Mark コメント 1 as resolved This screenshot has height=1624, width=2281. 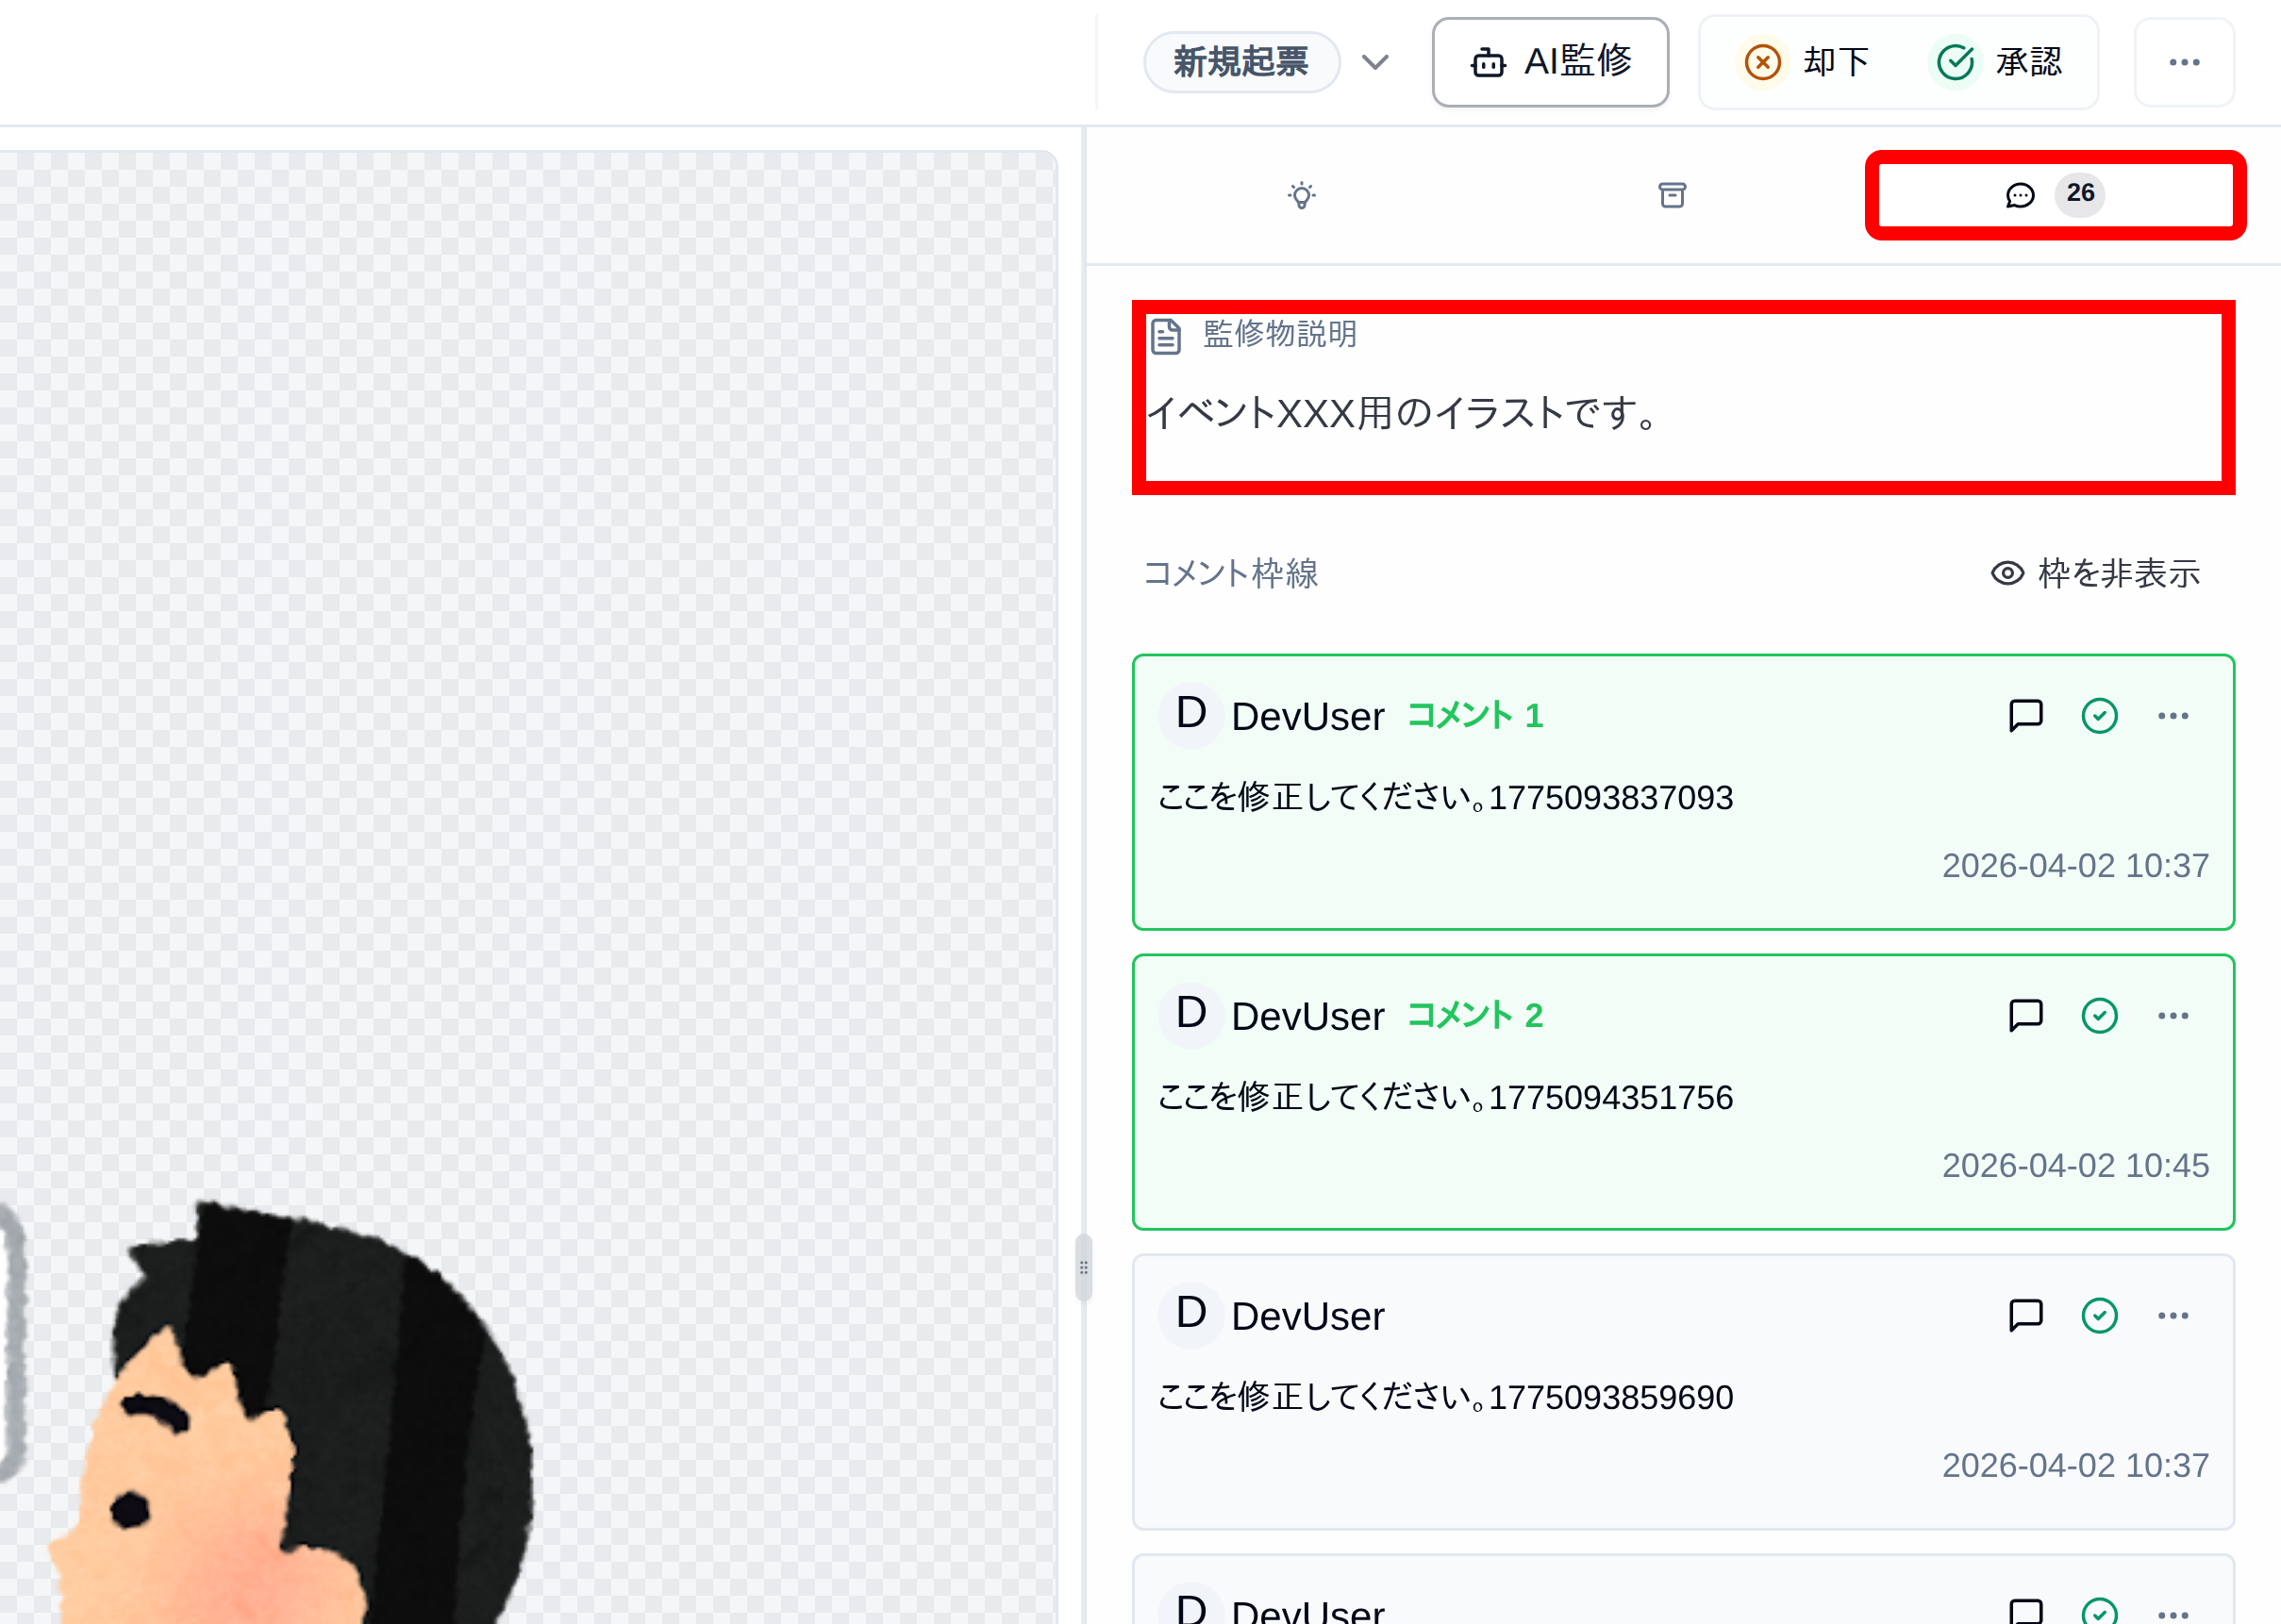(x=2099, y=716)
